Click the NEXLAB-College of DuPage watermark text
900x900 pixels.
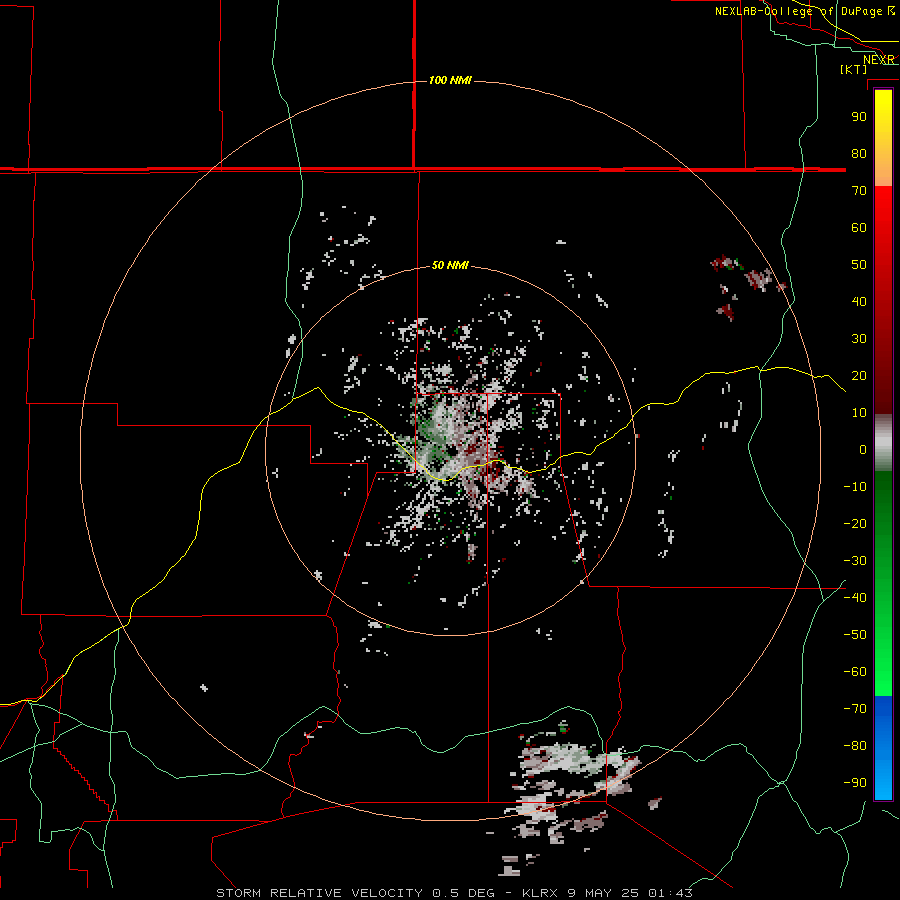(805, 11)
